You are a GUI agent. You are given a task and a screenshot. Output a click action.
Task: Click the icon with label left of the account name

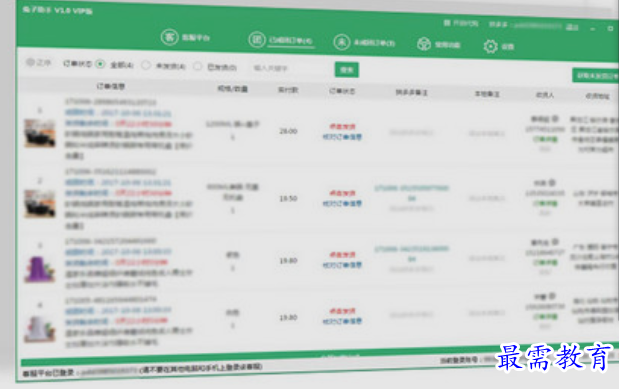[461, 23]
